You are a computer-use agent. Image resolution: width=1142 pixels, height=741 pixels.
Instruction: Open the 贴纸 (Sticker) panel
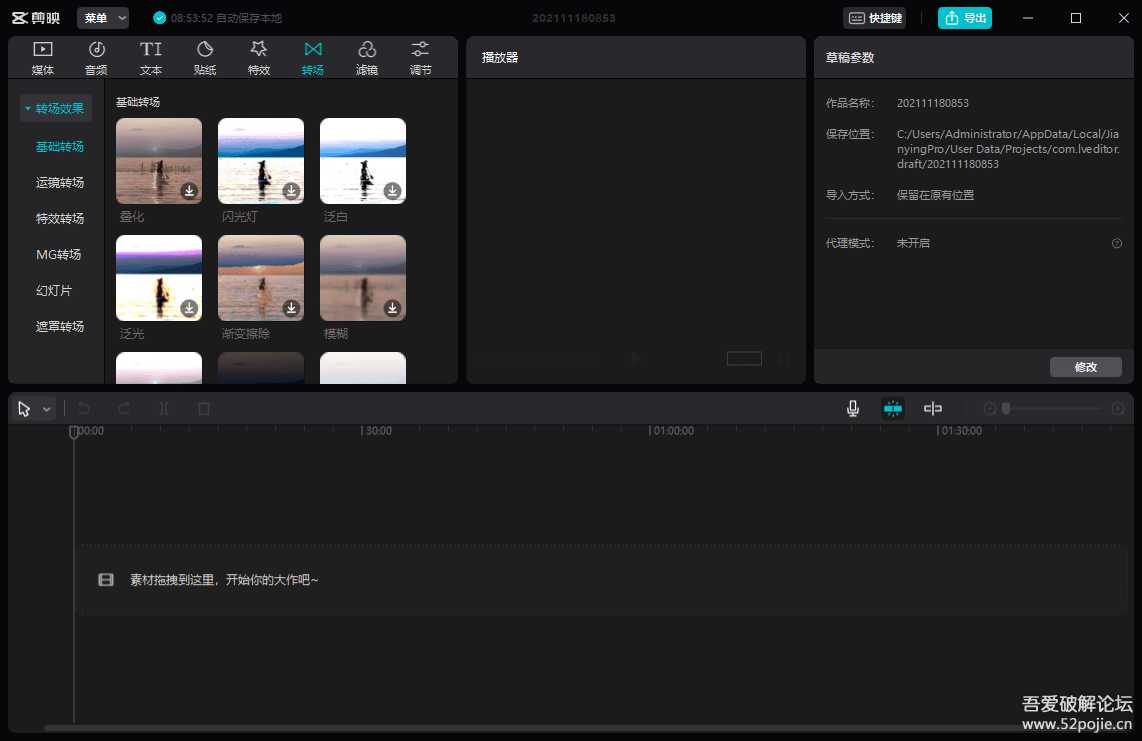(x=204, y=56)
